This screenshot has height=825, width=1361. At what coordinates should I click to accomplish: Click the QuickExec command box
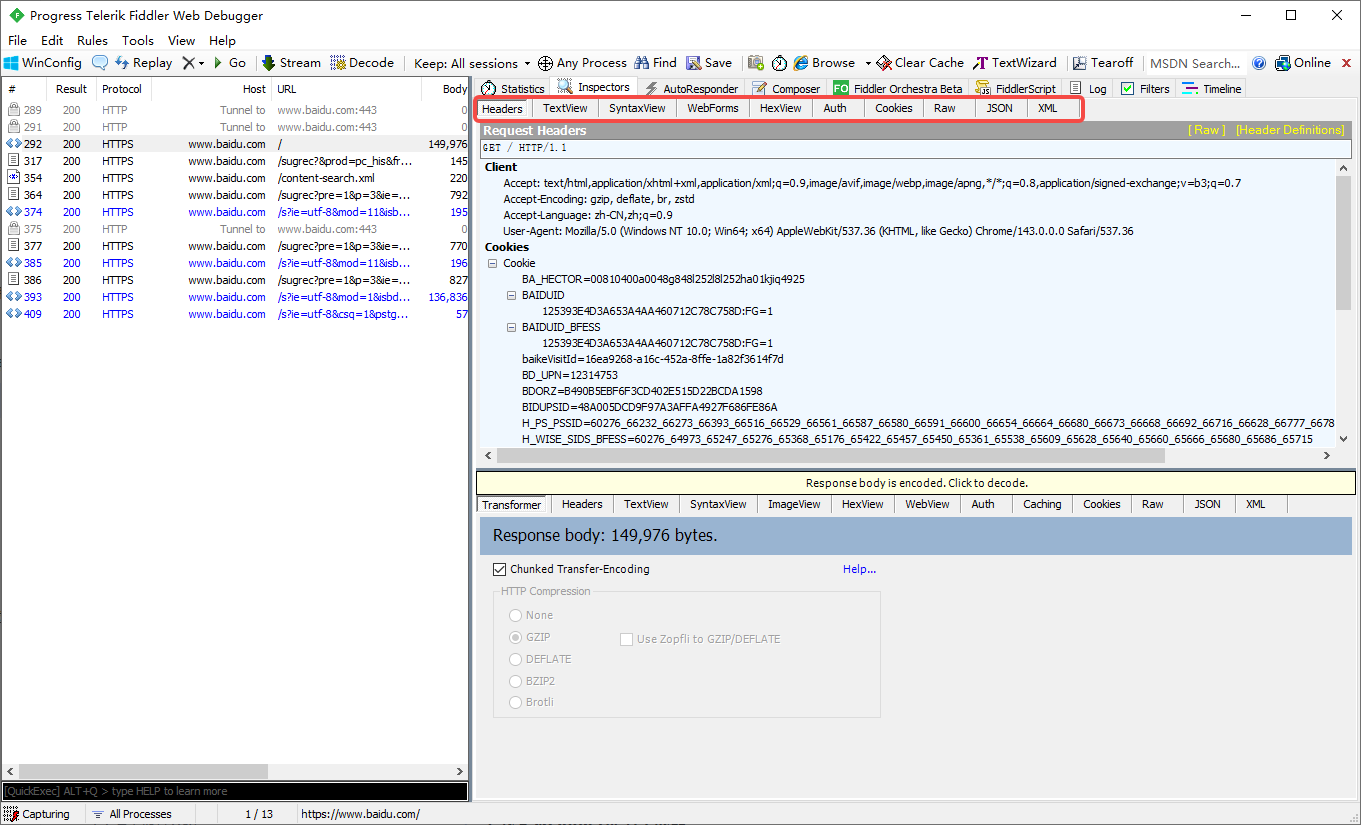[x=235, y=791]
